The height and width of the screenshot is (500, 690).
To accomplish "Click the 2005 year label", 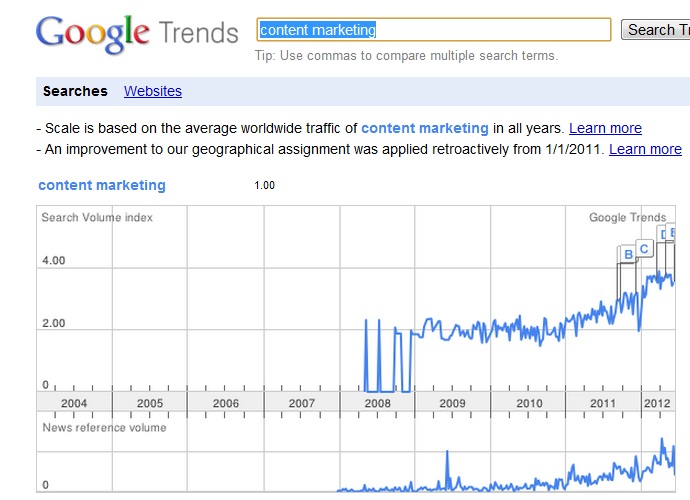I will [150, 403].
